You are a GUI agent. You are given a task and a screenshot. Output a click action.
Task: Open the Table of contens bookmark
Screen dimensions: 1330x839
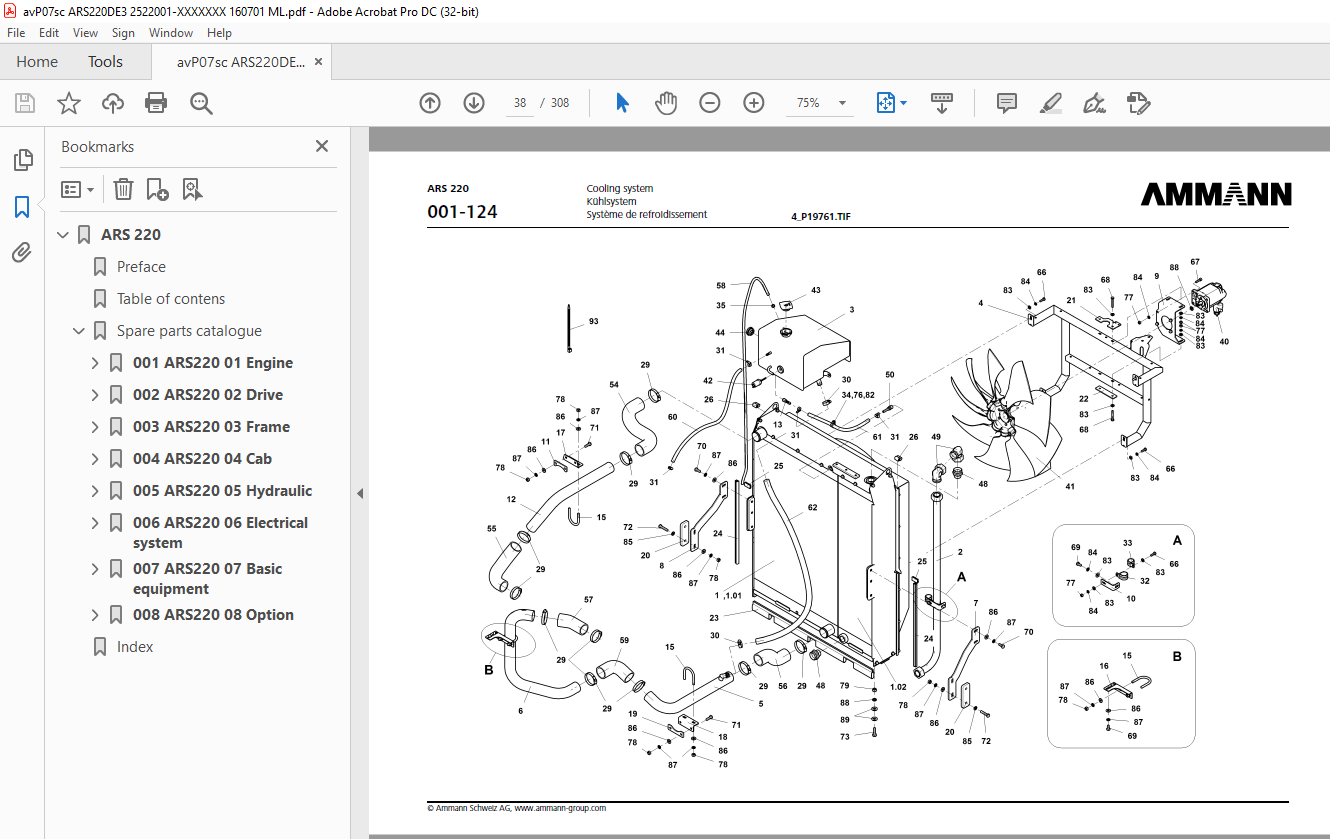[x=171, y=299]
